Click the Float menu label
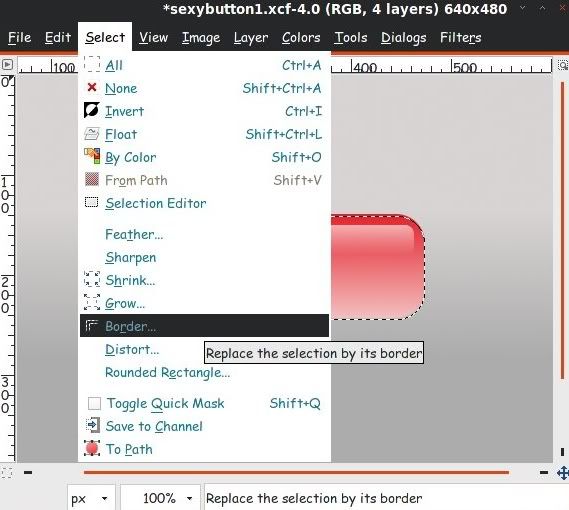The height and width of the screenshot is (510, 569). click(x=121, y=134)
